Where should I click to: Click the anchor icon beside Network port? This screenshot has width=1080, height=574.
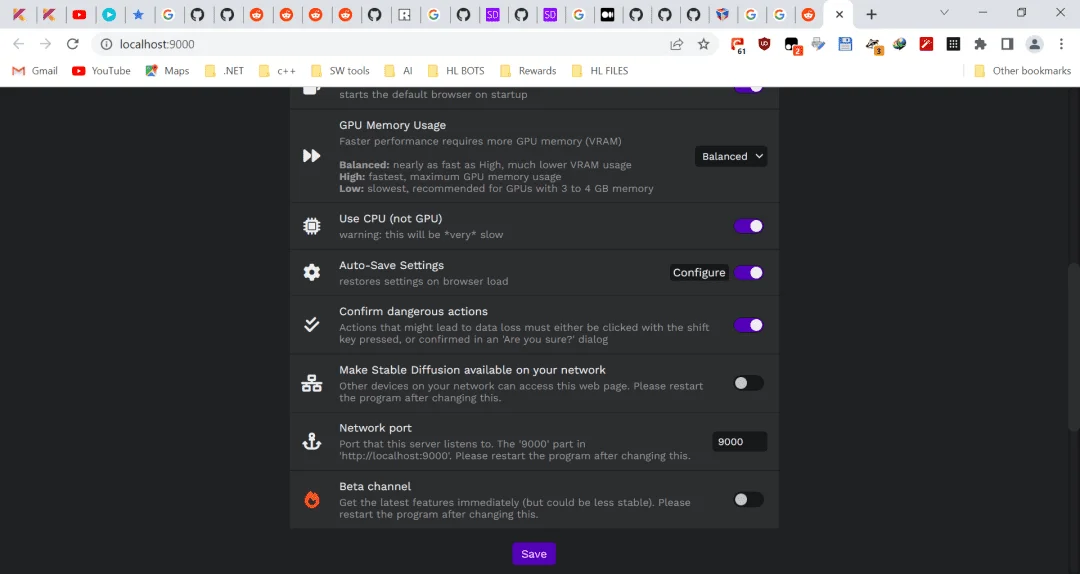click(311, 442)
